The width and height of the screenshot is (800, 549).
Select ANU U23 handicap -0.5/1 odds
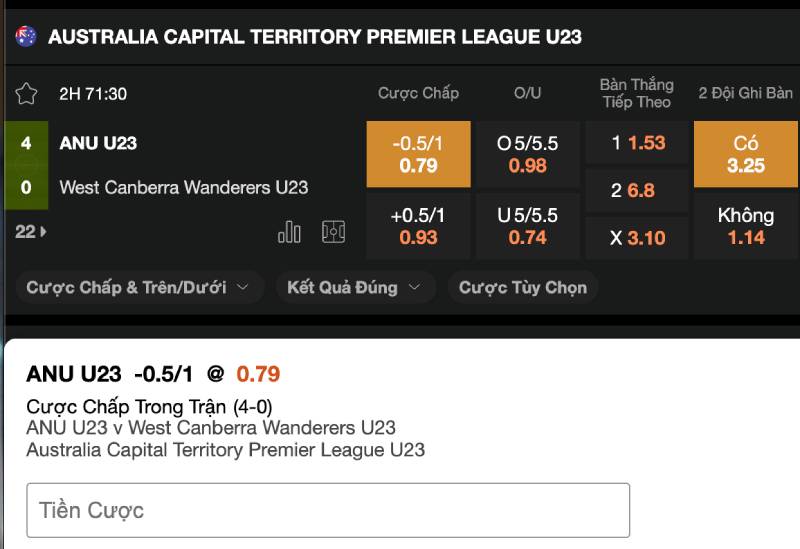click(x=418, y=154)
